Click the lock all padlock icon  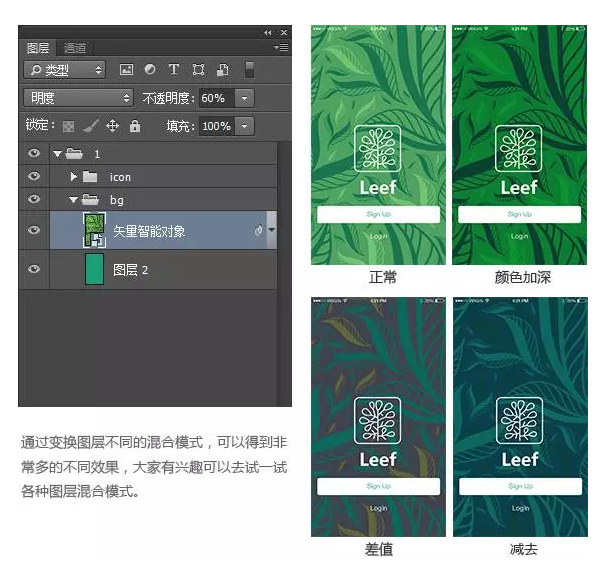click(x=135, y=127)
